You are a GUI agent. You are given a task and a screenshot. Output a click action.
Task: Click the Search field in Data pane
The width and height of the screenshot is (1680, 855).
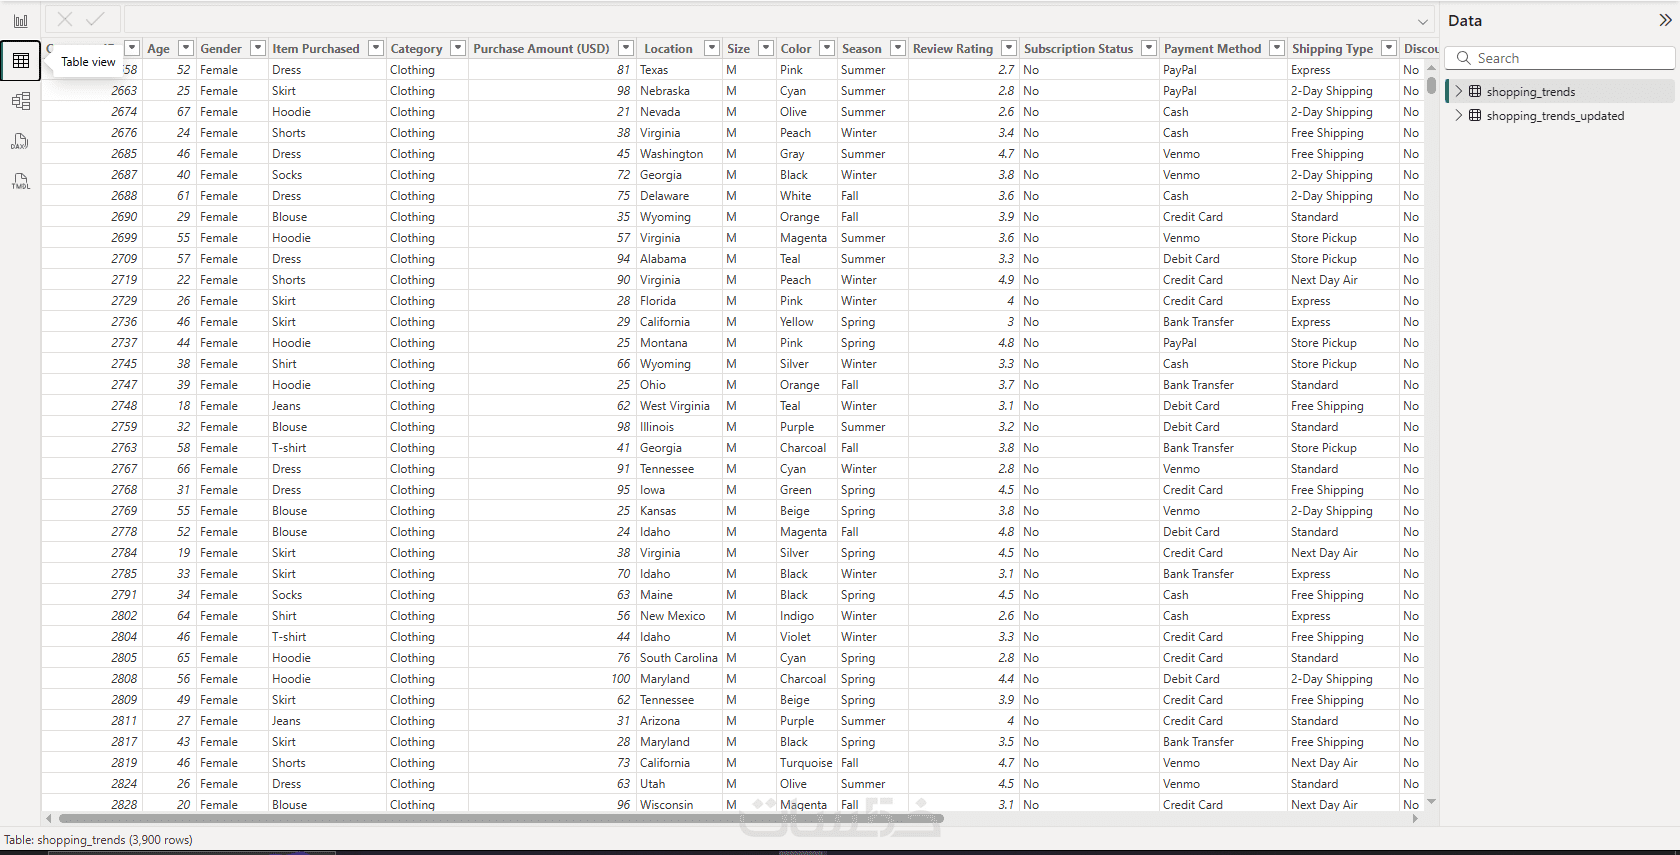pyautogui.click(x=1559, y=58)
